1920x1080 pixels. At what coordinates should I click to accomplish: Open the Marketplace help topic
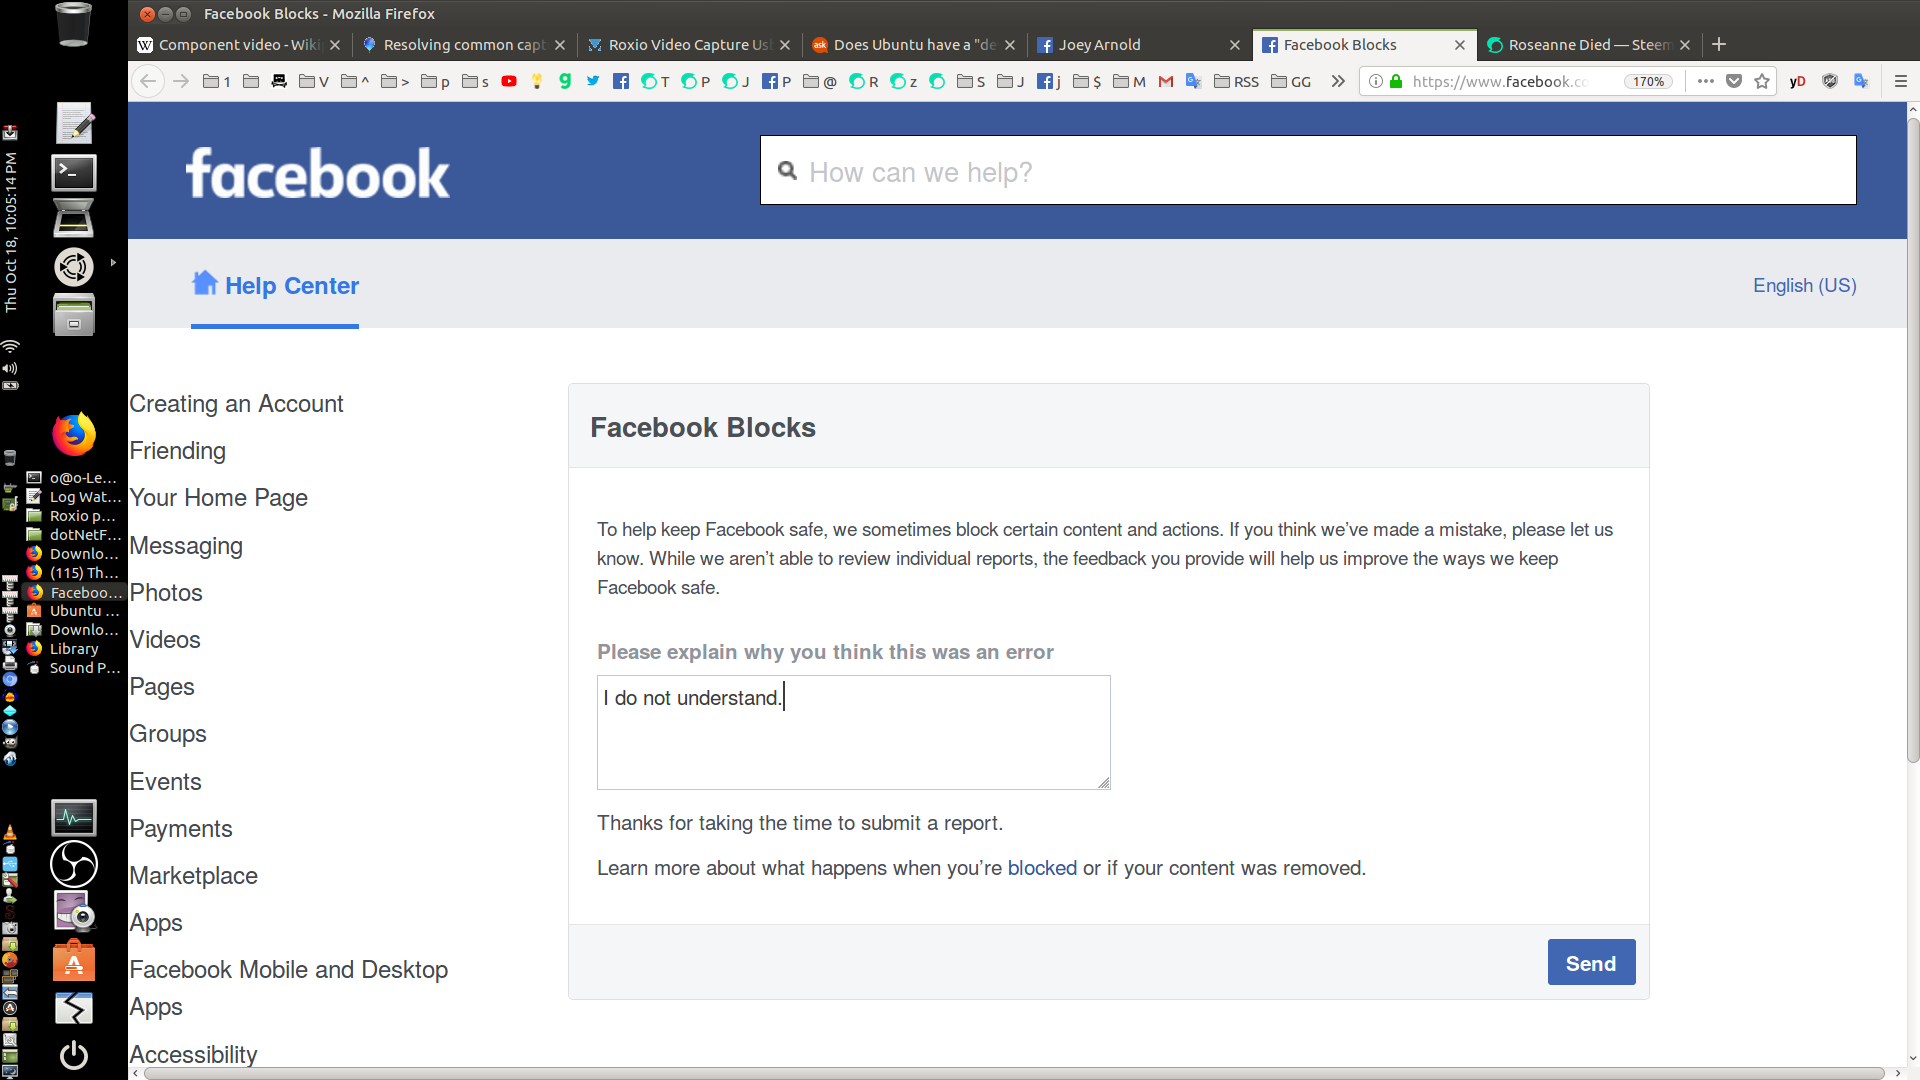193,876
